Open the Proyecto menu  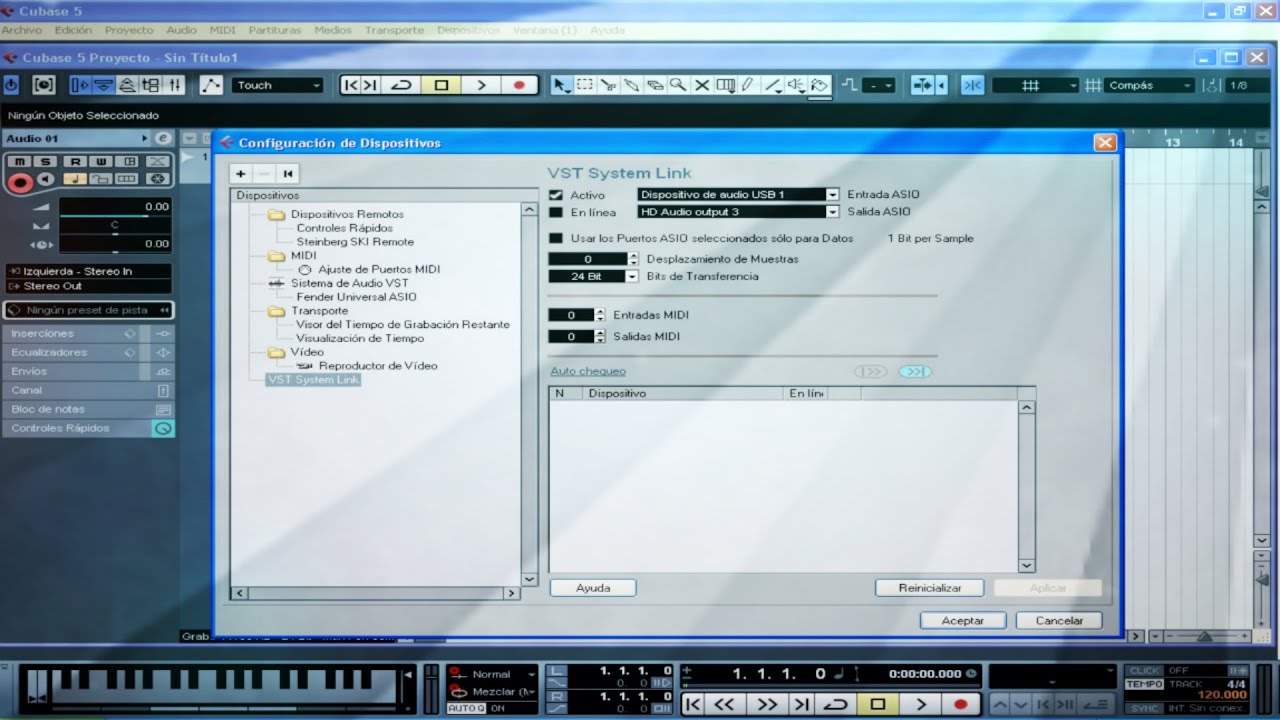tap(129, 30)
